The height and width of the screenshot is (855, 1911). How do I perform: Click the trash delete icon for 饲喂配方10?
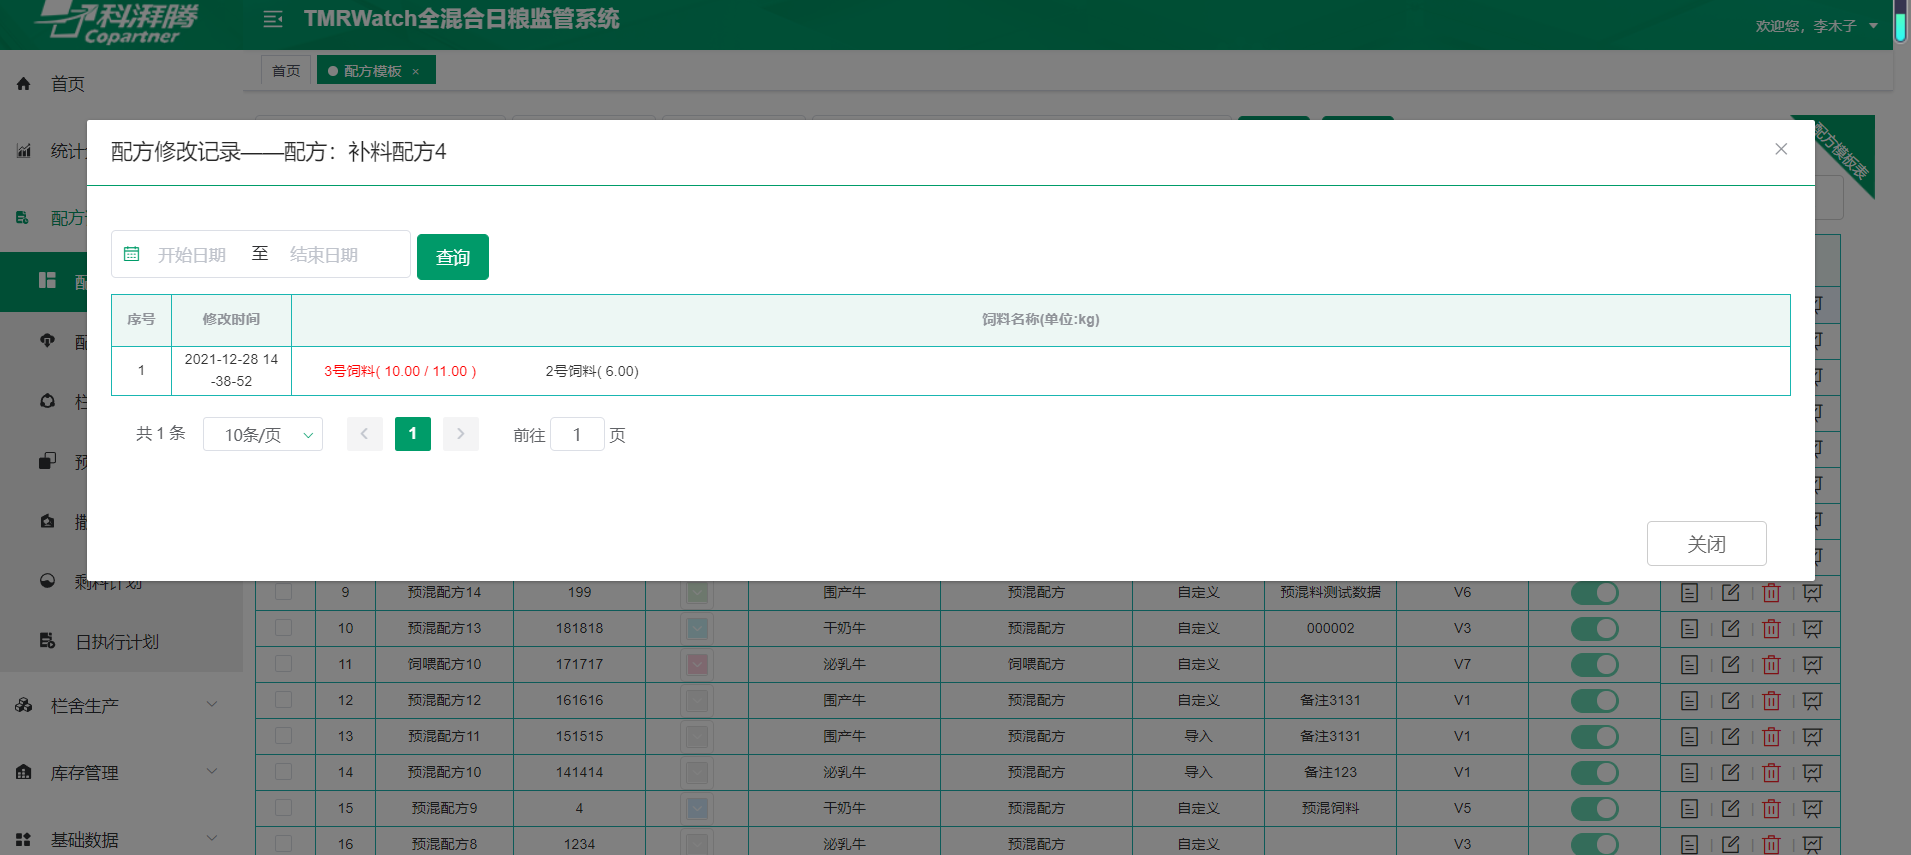tap(1771, 665)
